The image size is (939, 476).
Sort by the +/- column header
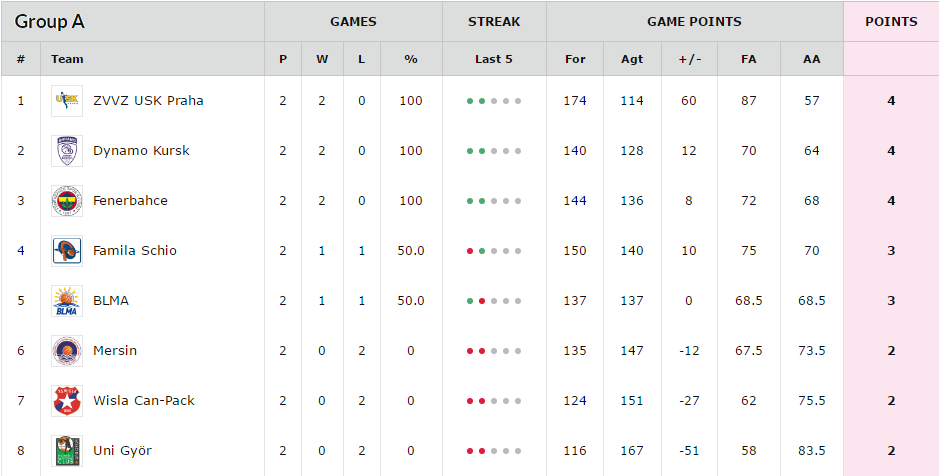coord(689,59)
